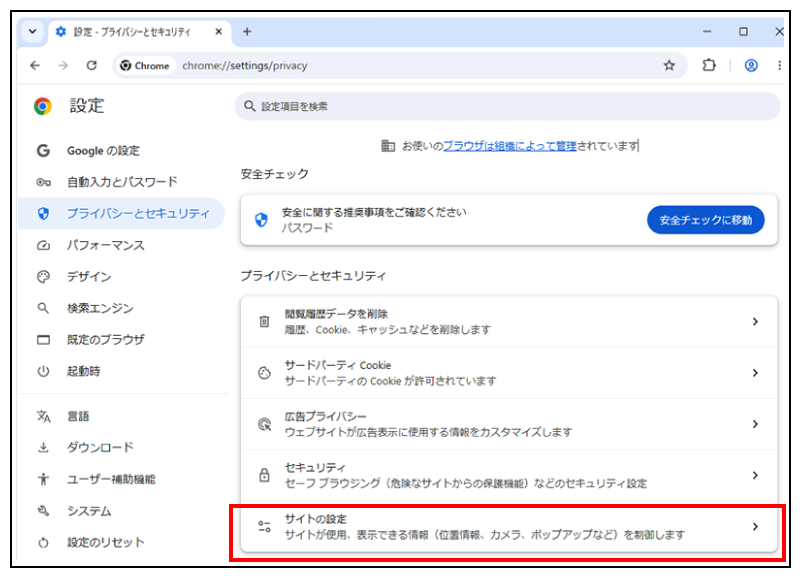This screenshot has height=576, width=800.
Task: Bookmark this page with the star icon
Action: point(669,65)
